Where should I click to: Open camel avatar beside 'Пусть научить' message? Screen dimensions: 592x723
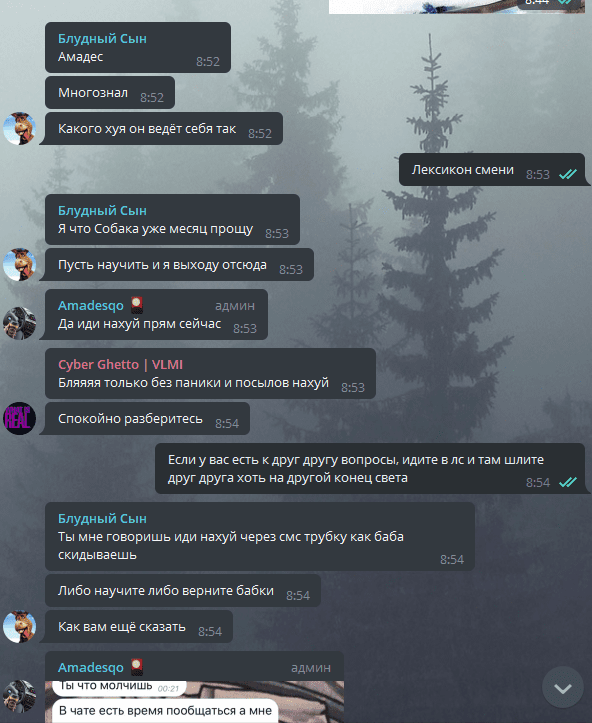(x=19, y=265)
